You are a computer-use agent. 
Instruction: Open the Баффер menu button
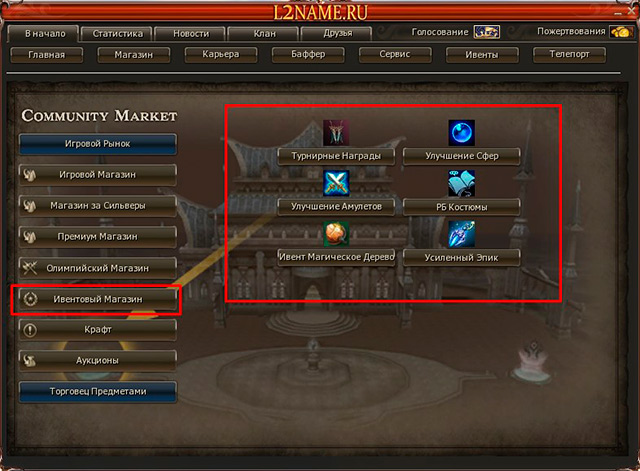click(x=308, y=55)
